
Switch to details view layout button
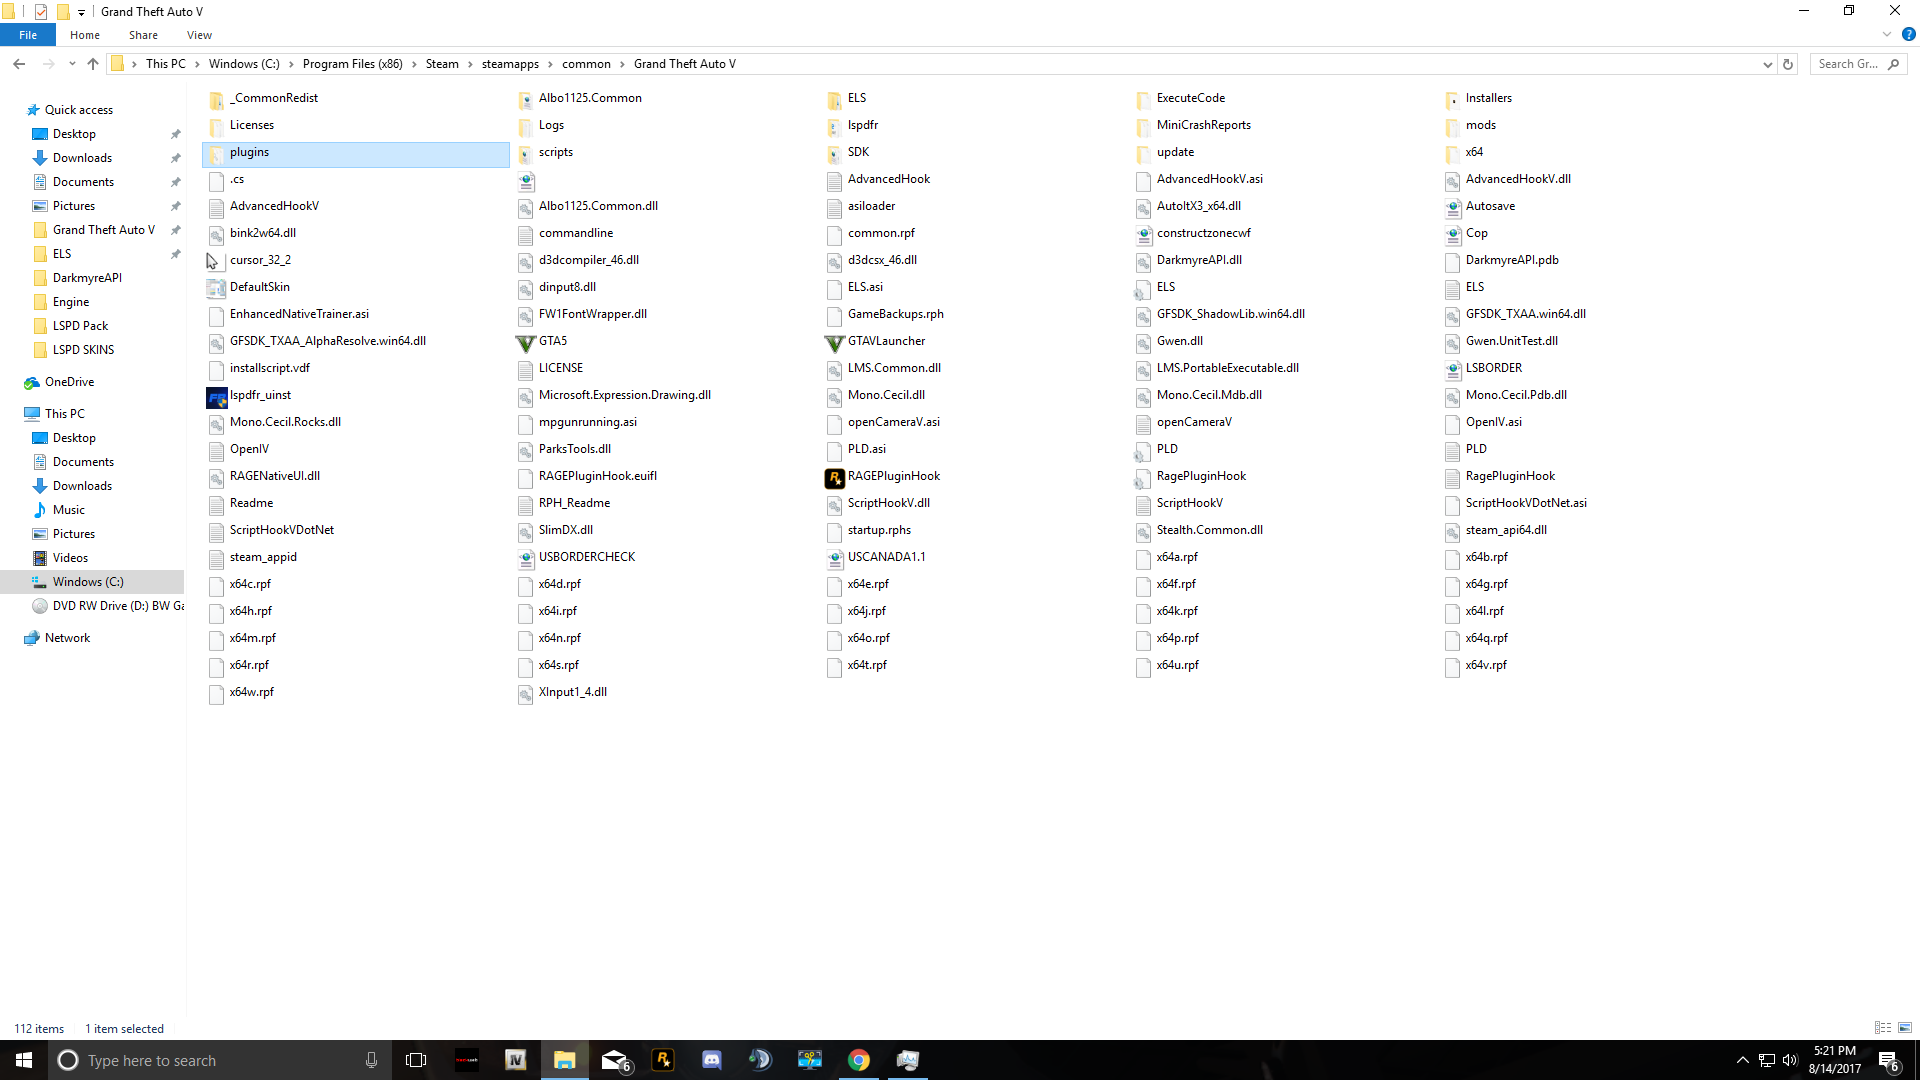[x=1883, y=1028]
